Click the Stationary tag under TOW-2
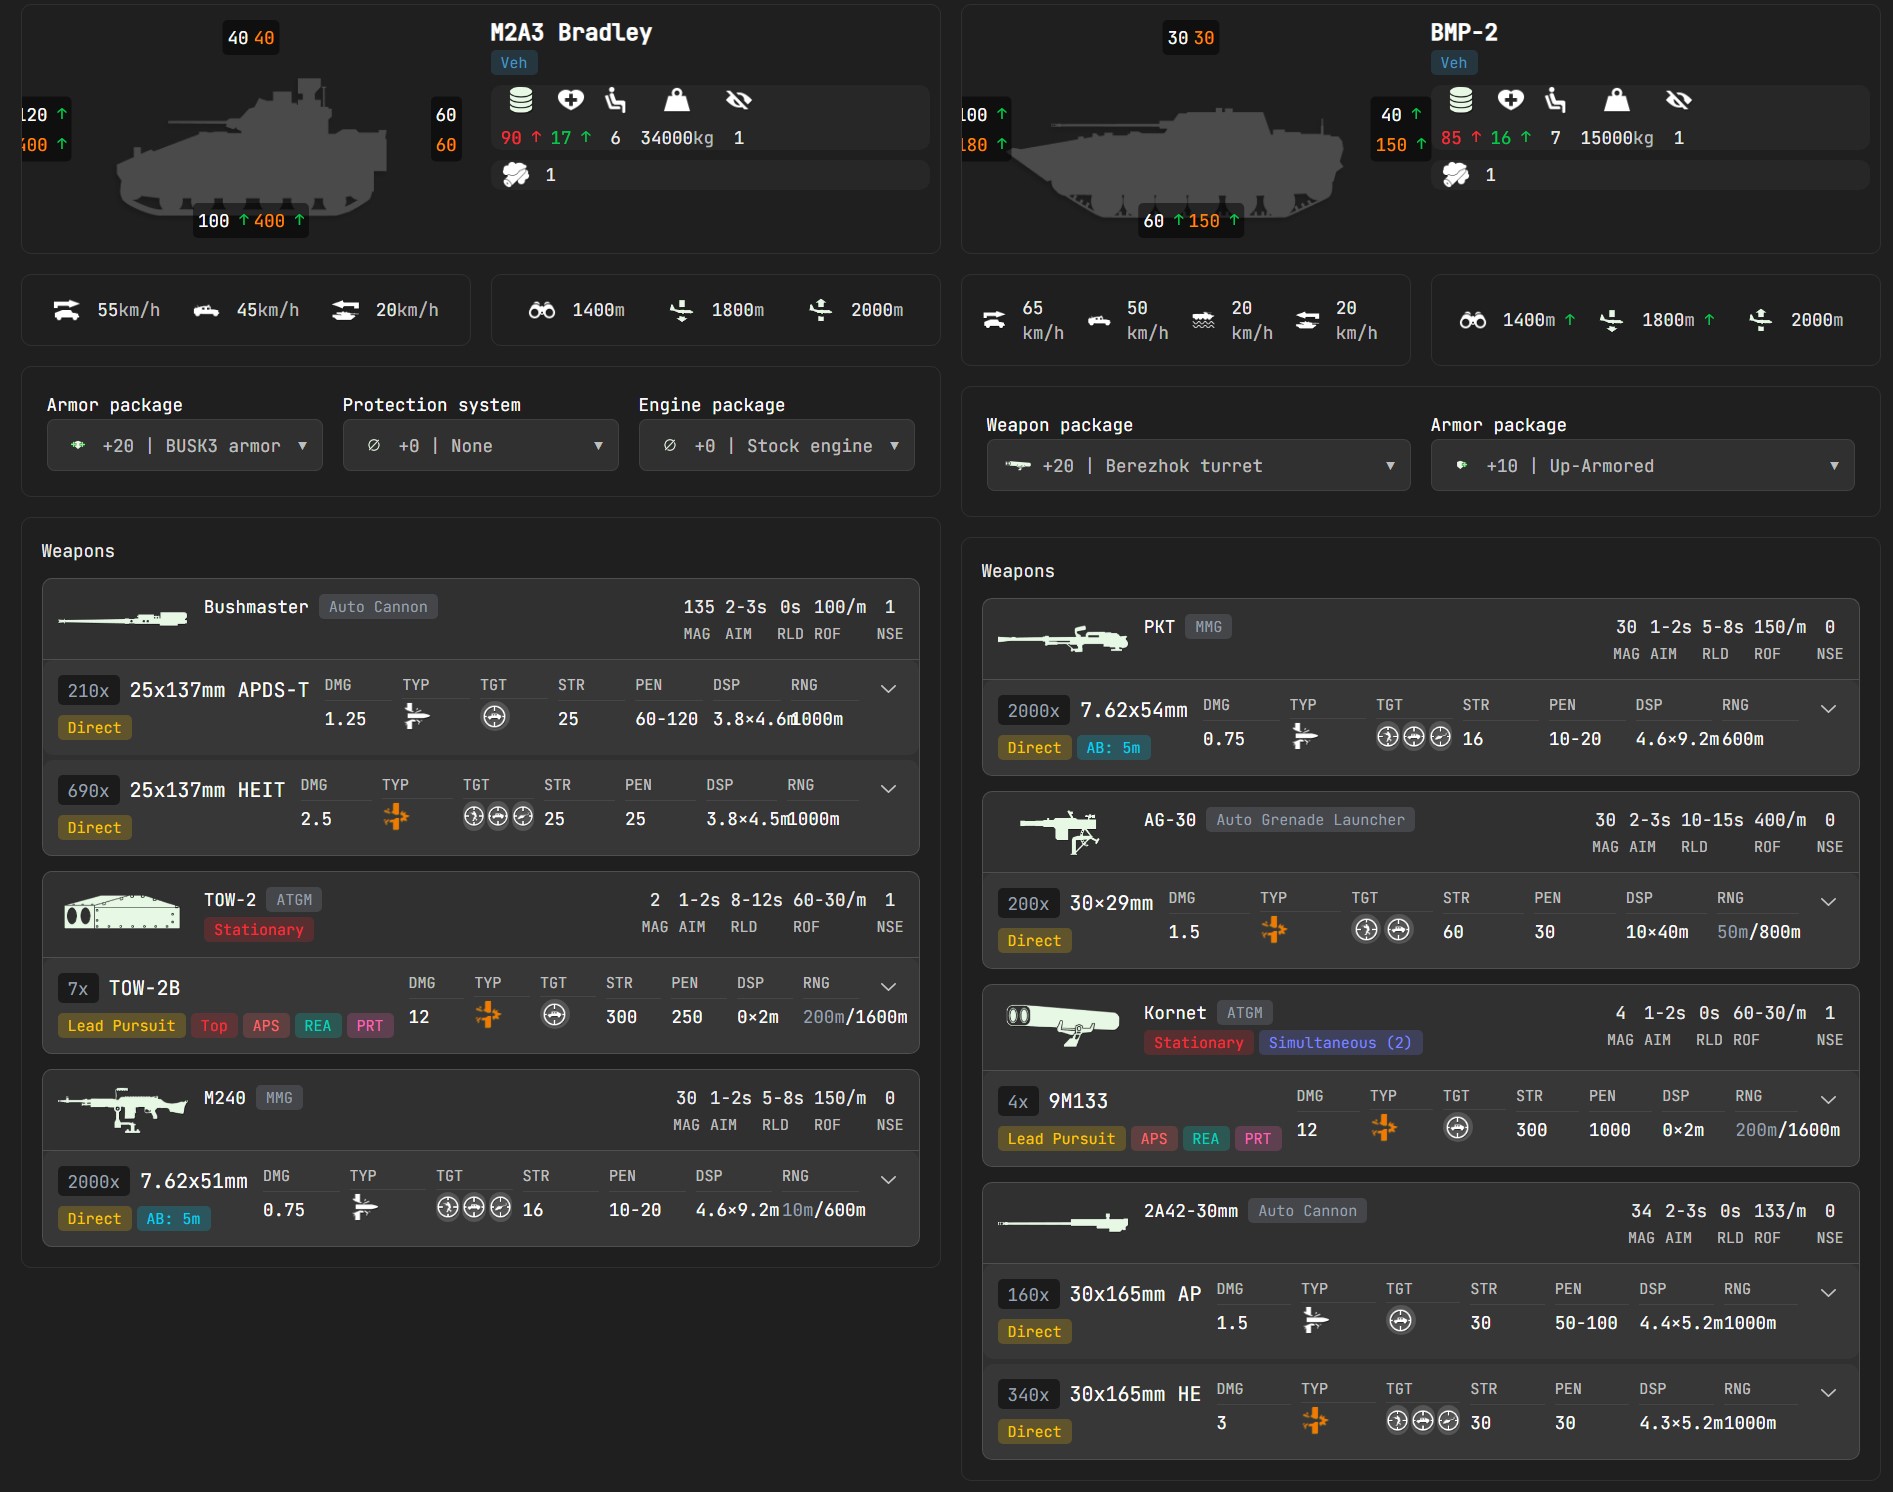Image resolution: width=1893 pixels, height=1492 pixels. click(x=259, y=929)
